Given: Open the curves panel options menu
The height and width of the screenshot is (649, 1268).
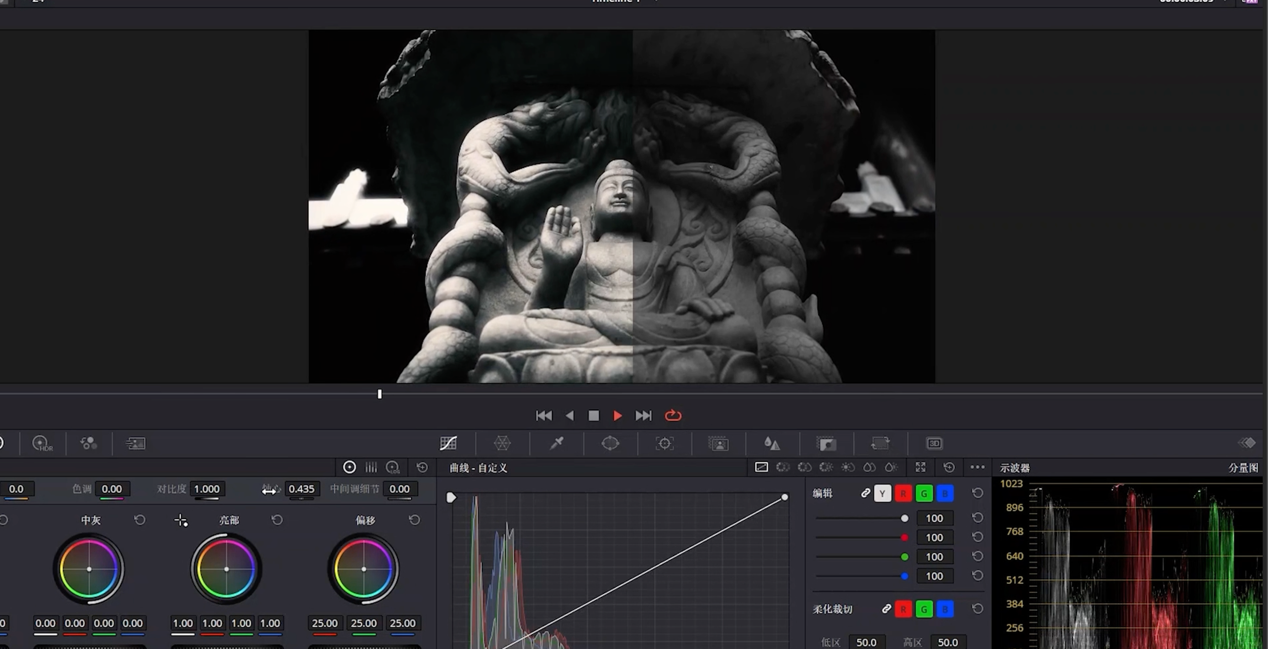Looking at the screenshot, I should [977, 467].
